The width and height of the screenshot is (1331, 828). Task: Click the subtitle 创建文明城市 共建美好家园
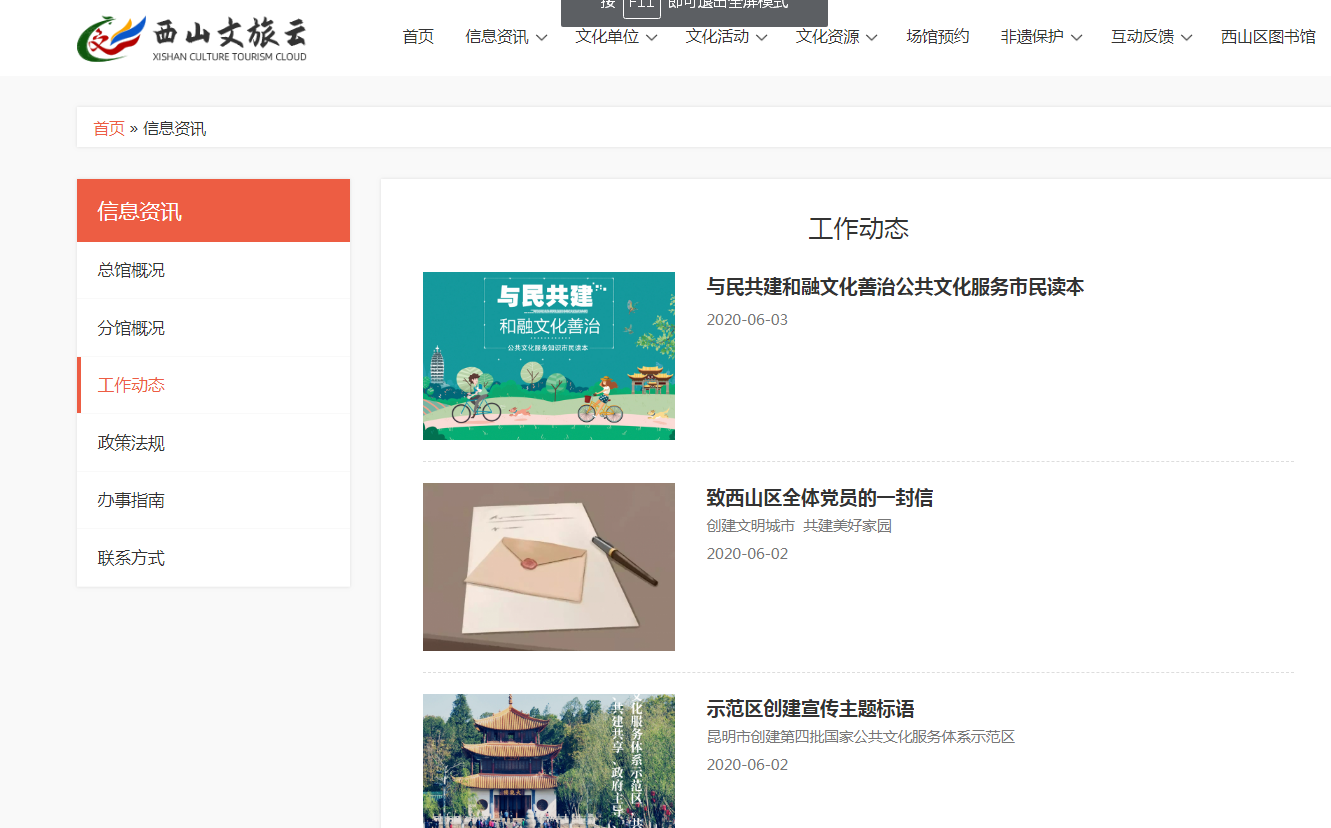[x=799, y=526]
